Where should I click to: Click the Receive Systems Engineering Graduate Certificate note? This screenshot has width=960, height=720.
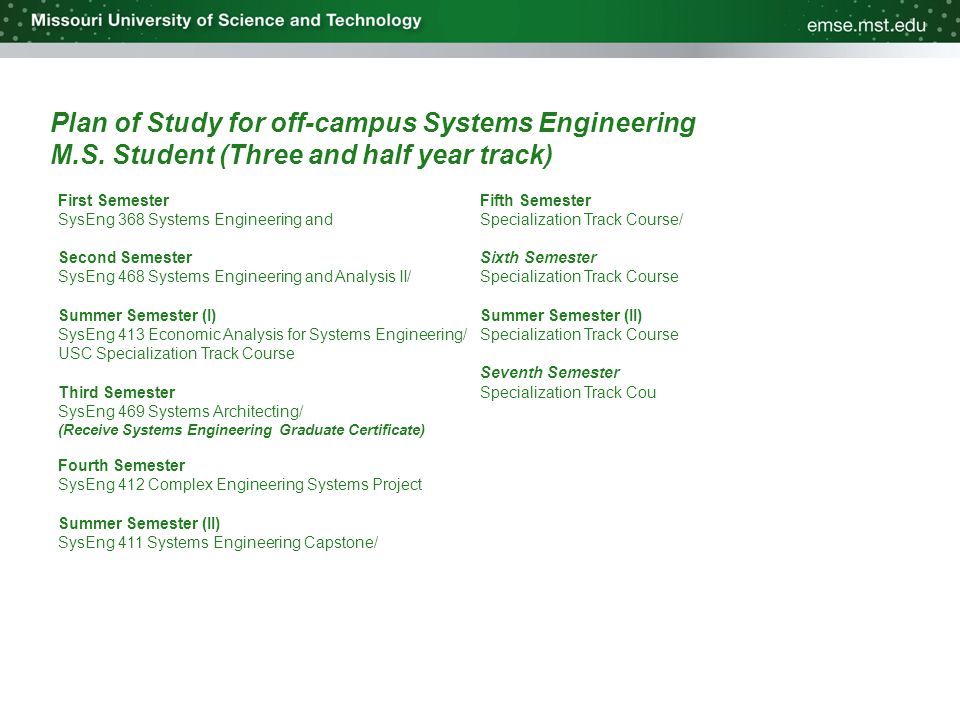pos(241,430)
